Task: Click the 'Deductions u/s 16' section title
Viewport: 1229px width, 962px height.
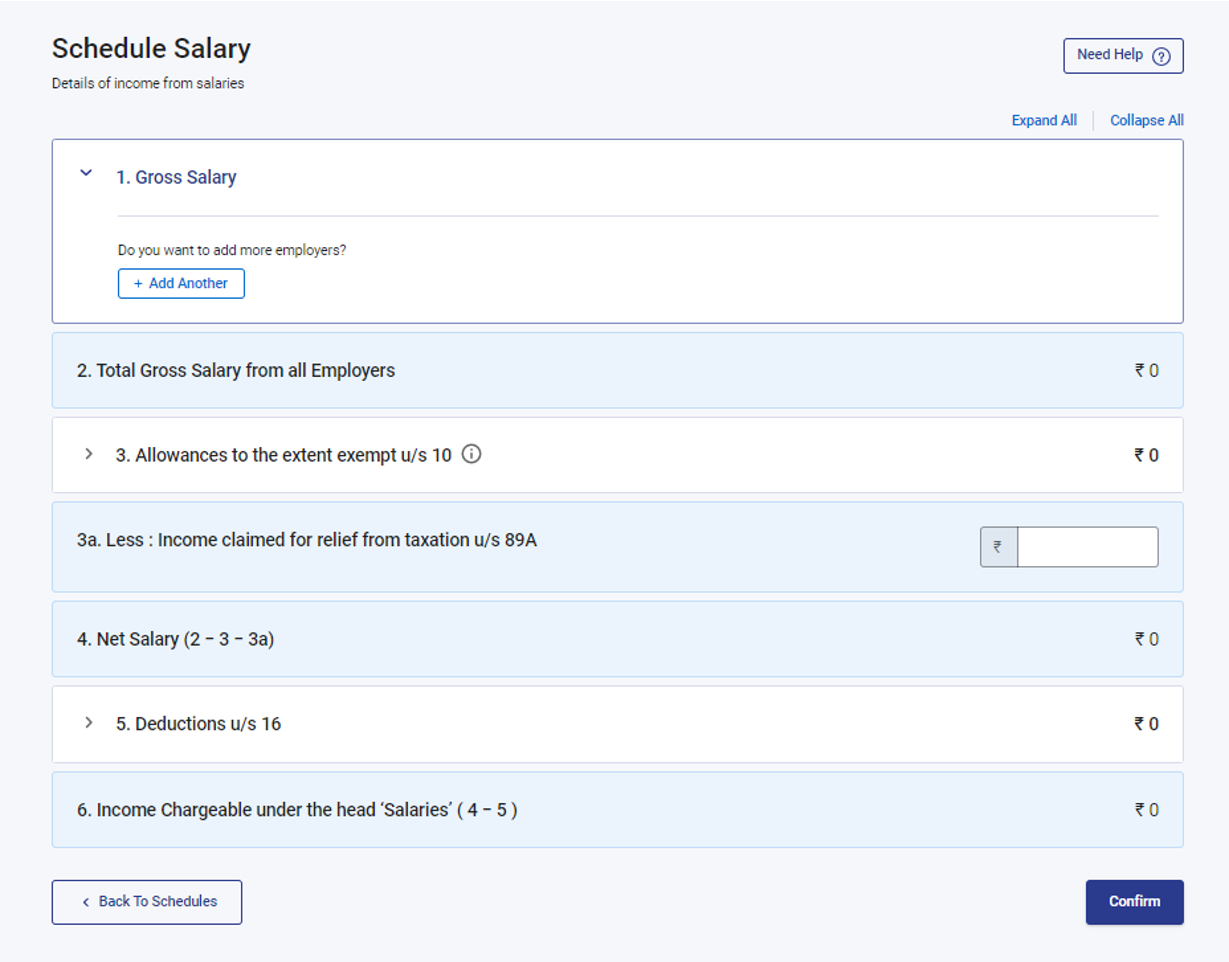Action: [x=198, y=724]
